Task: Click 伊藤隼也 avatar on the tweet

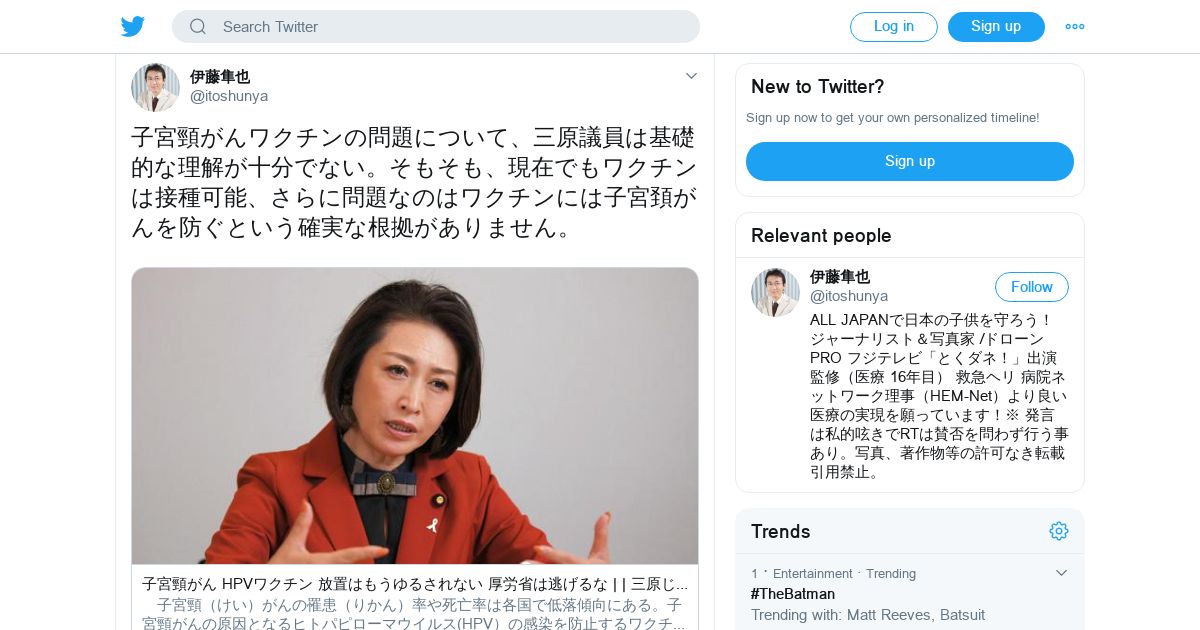Action: tap(155, 87)
